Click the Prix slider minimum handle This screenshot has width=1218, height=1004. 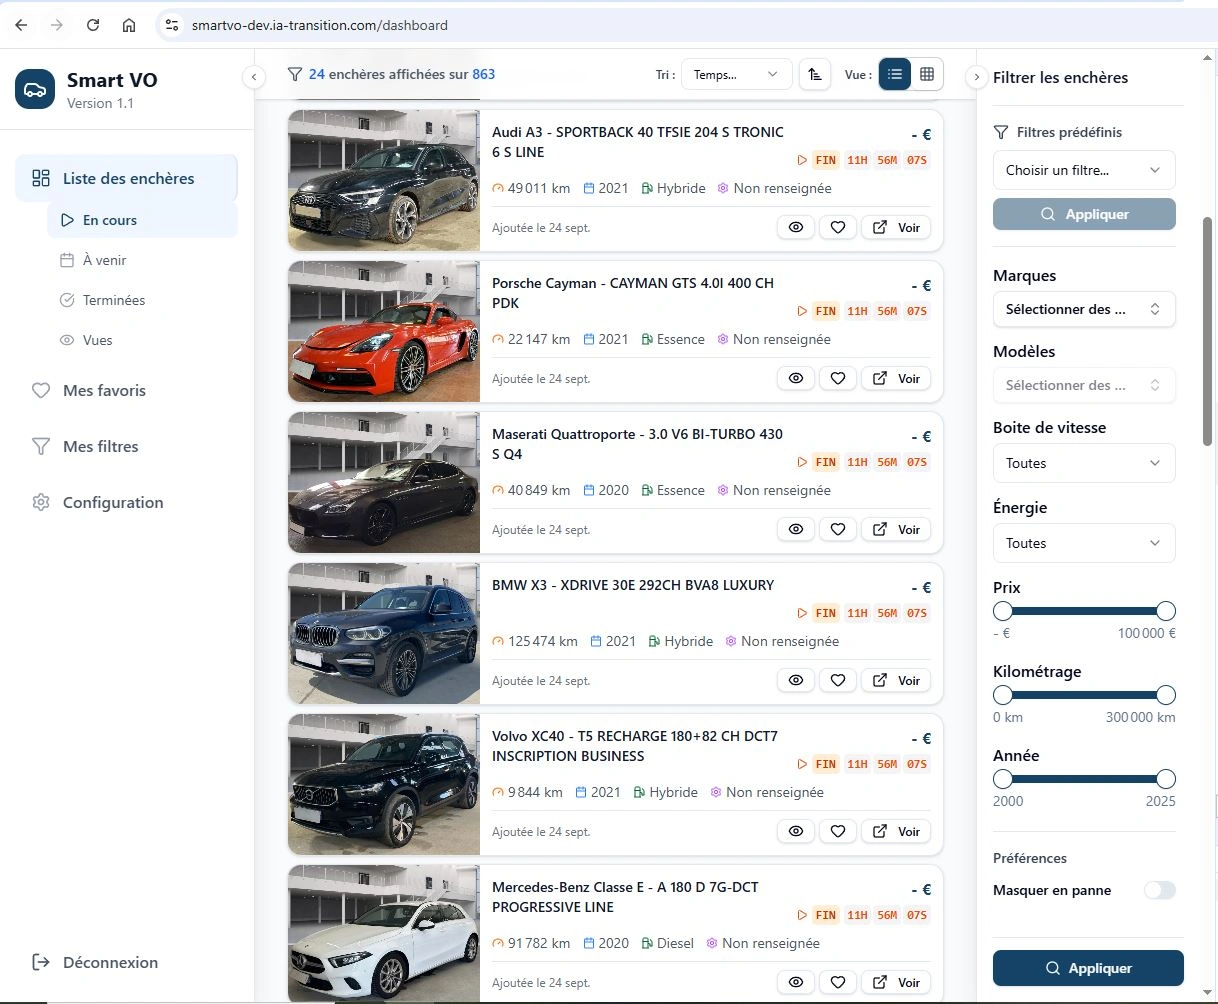click(1003, 611)
